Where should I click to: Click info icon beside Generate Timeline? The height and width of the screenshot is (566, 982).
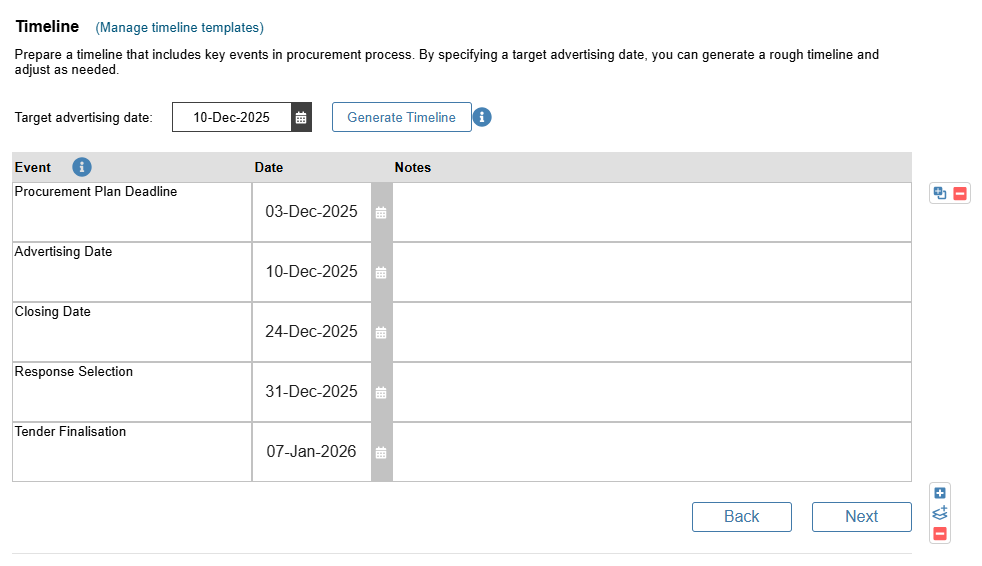click(x=482, y=117)
